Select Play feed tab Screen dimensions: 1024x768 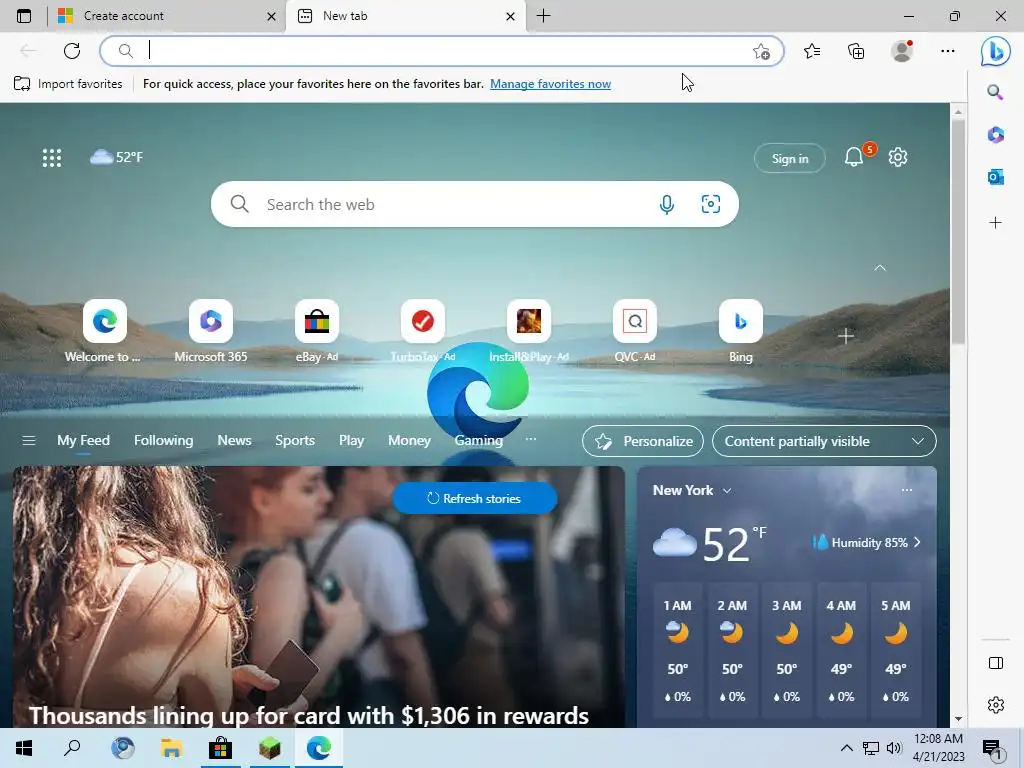(351, 441)
